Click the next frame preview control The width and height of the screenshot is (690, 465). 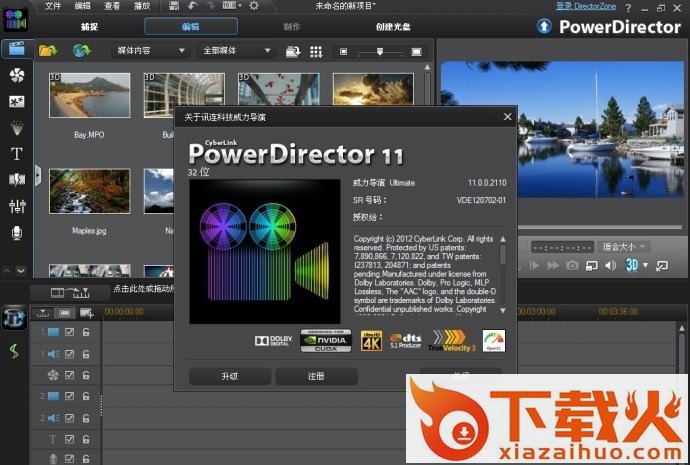tap(534, 265)
